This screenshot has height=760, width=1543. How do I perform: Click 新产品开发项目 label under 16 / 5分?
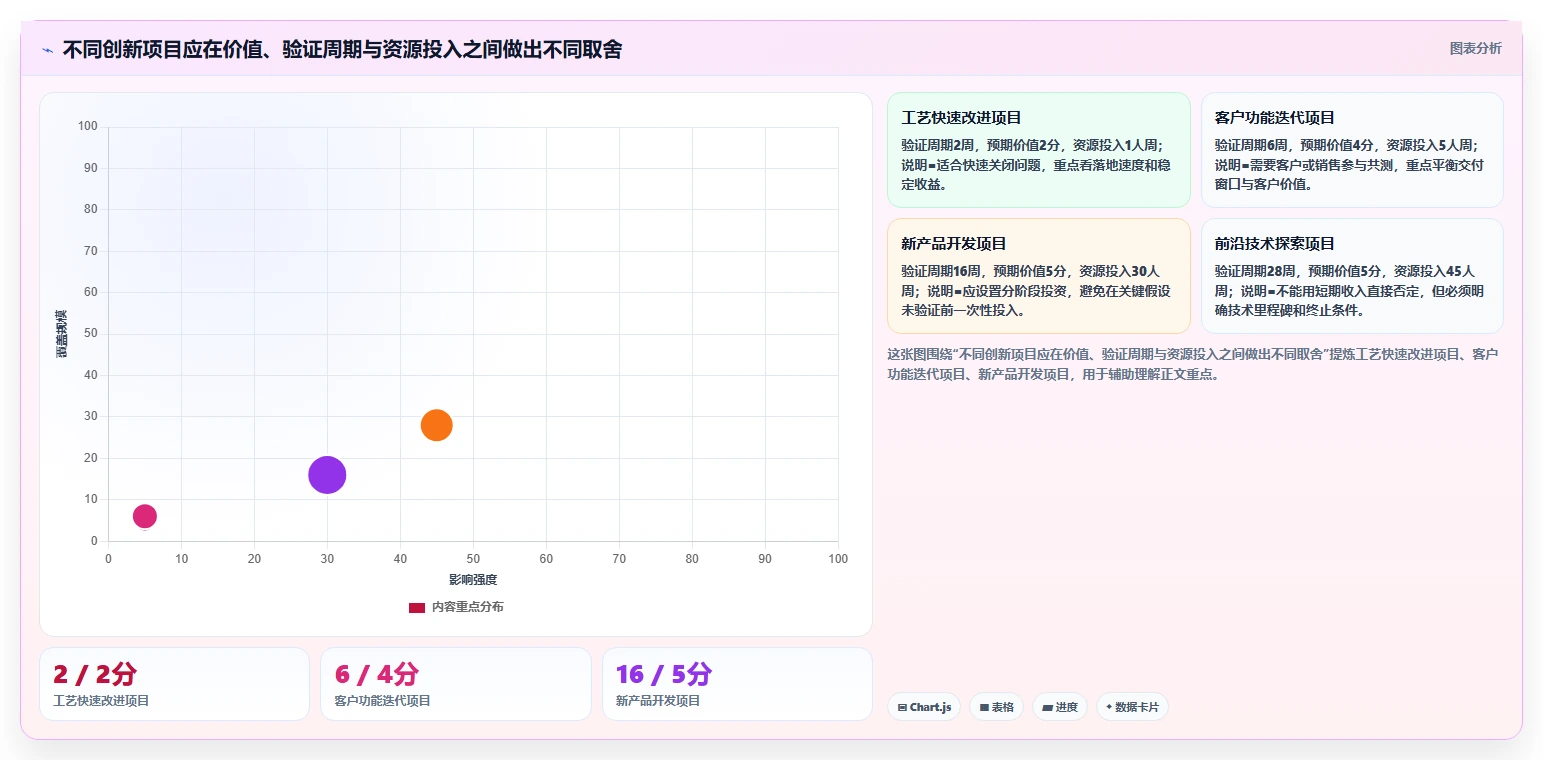coord(658,701)
